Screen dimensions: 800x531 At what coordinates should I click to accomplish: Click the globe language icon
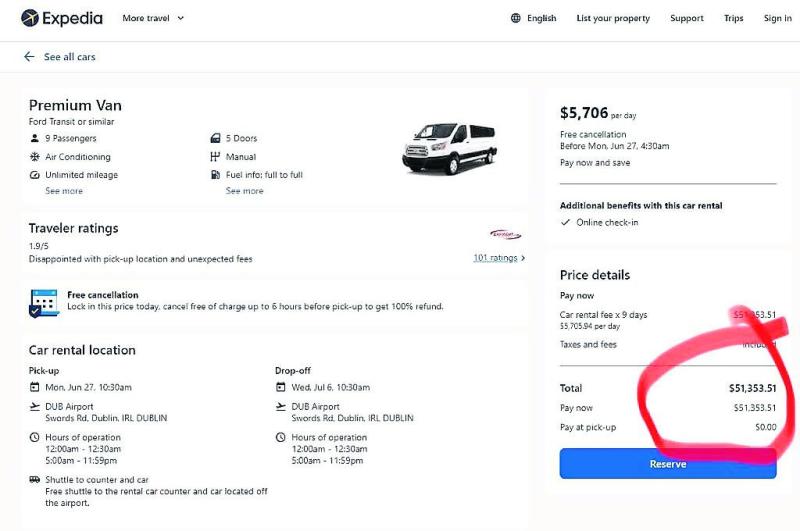coord(516,18)
